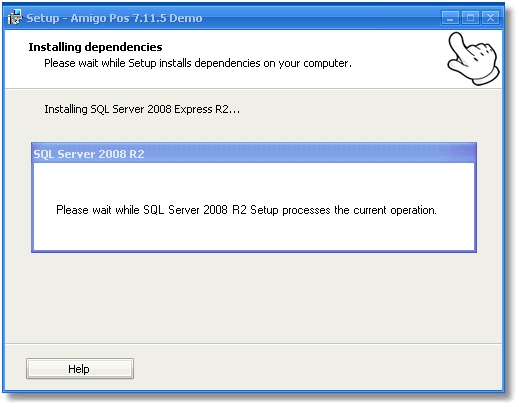Image resolution: width=519 pixels, height=407 pixels.
Task: Close the Amigo Pos Setup window
Action: tap(490, 18)
